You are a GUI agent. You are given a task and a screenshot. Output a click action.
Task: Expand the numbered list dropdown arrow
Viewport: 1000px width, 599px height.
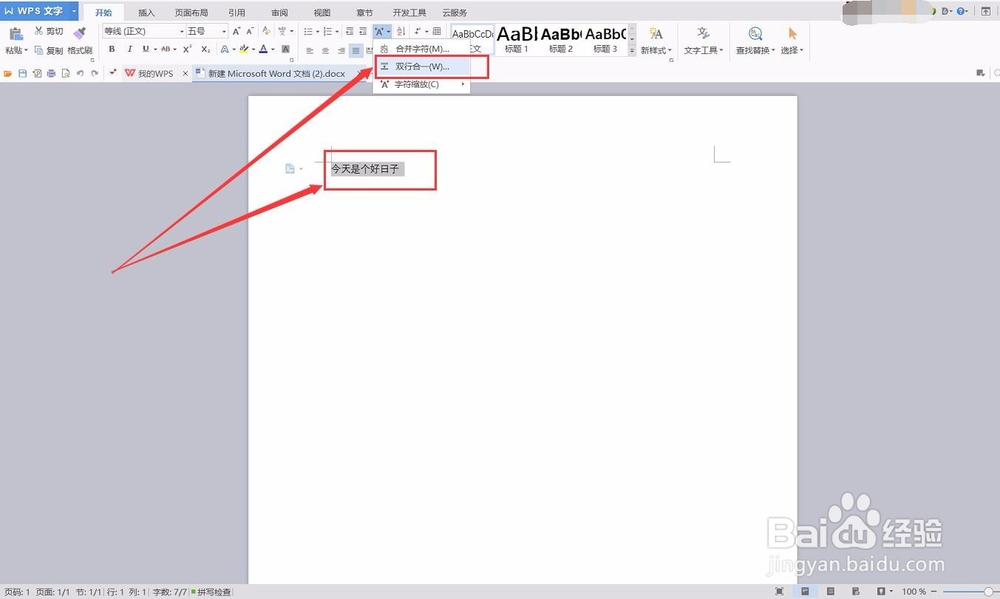tap(336, 31)
